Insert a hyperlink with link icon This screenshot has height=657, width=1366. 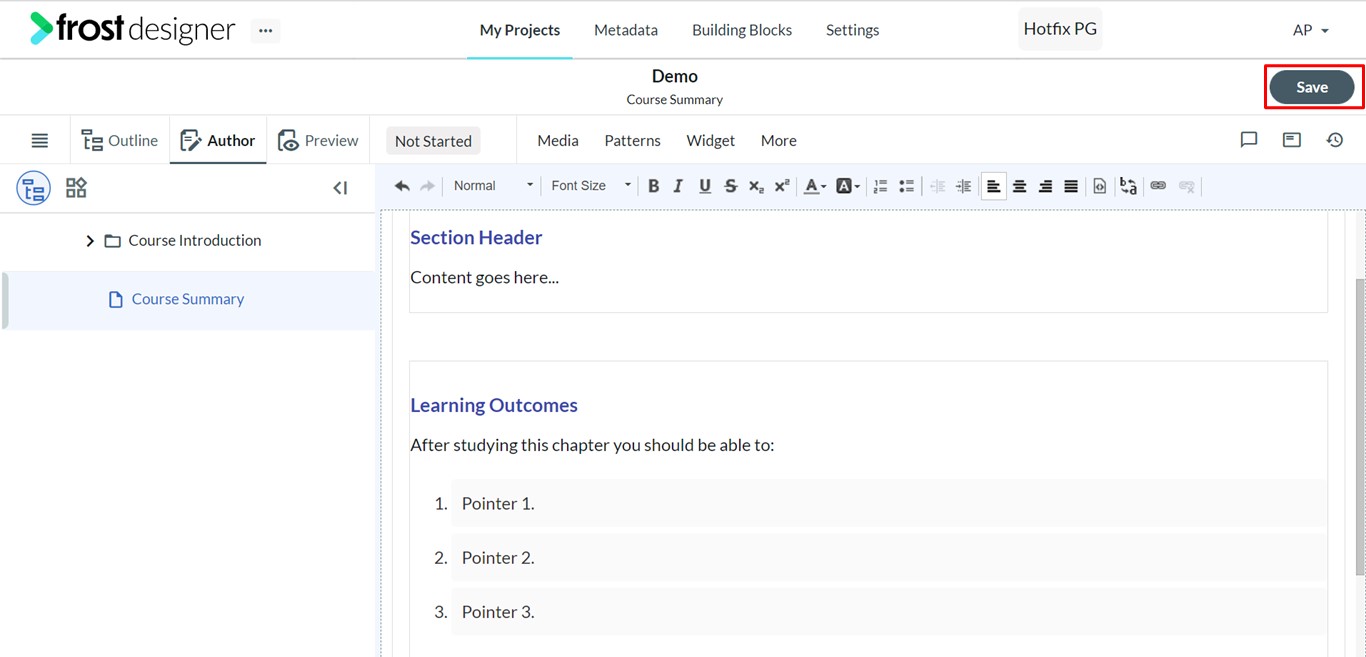click(1158, 186)
